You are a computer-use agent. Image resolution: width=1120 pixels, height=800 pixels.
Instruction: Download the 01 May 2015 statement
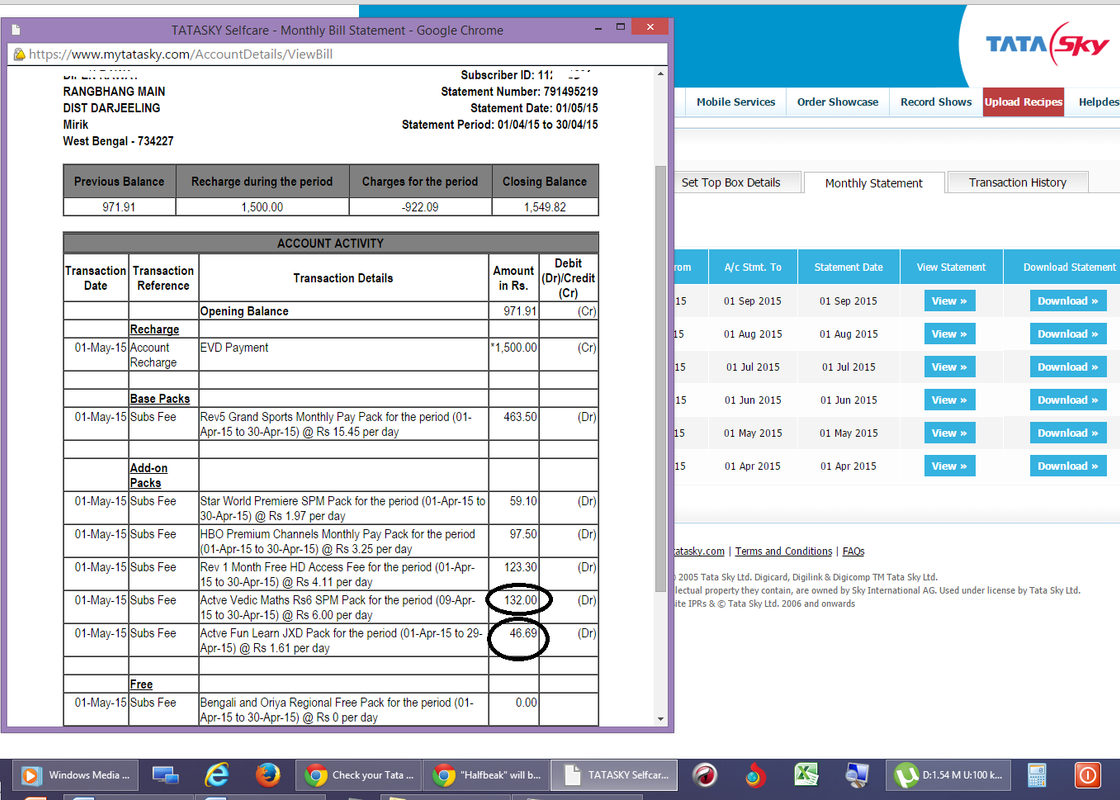pos(1068,433)
